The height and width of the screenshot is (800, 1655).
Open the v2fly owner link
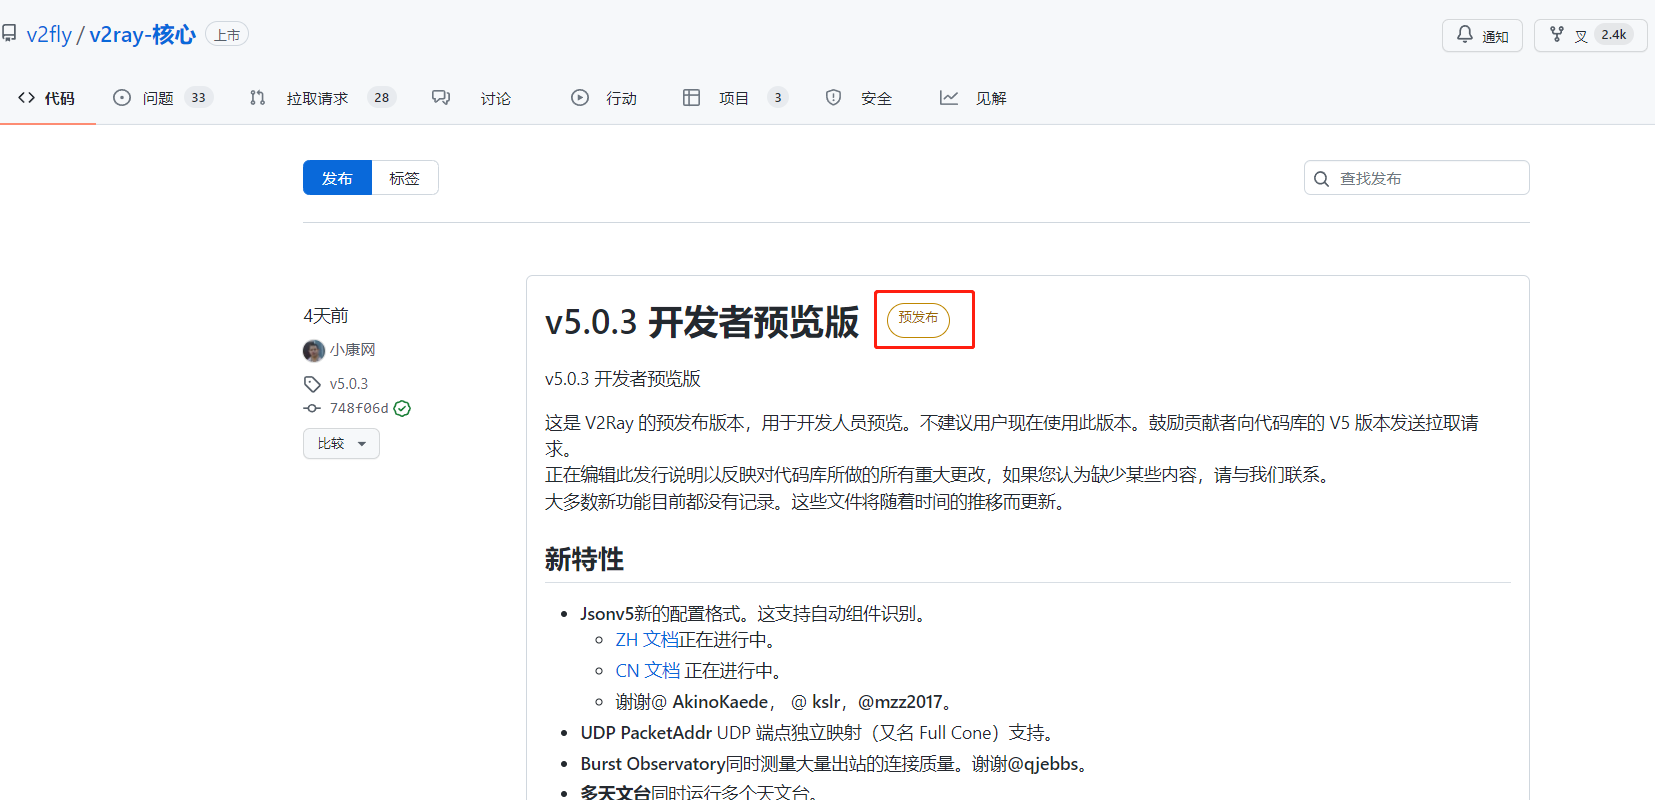point(49,35)
